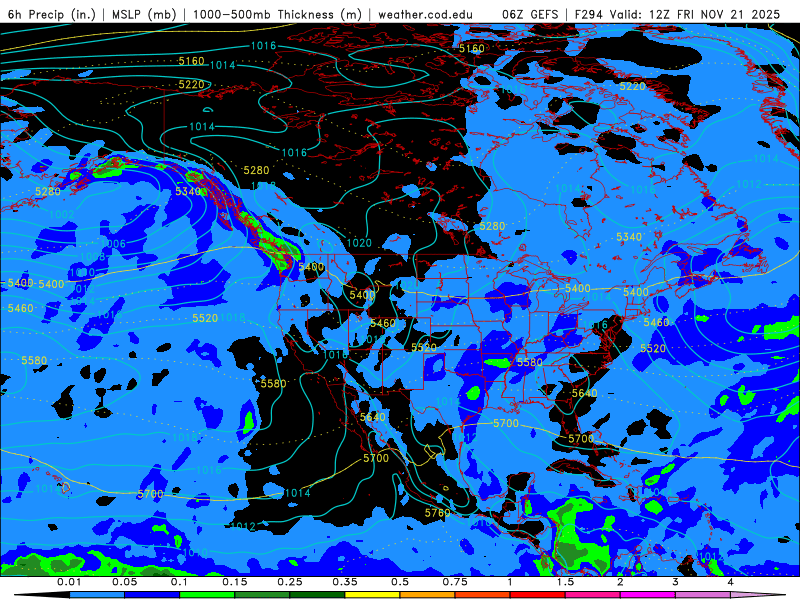Click the '5460' thickness label off the East Coast

point(656,322)
